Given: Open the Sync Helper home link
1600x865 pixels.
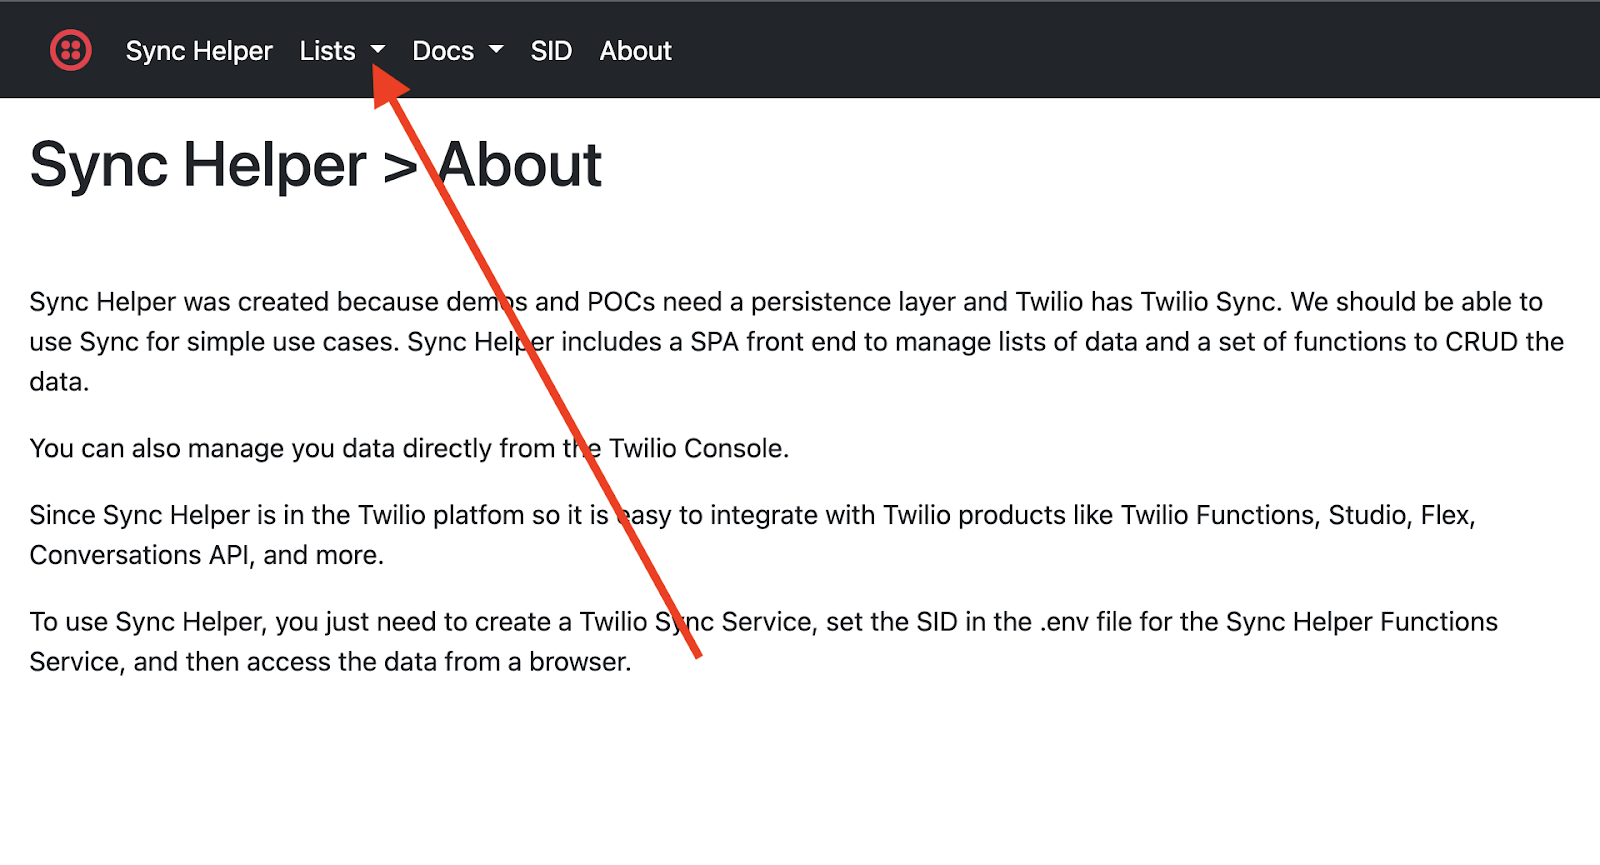Looking at the screenshot, I should [x=199, y=51].
